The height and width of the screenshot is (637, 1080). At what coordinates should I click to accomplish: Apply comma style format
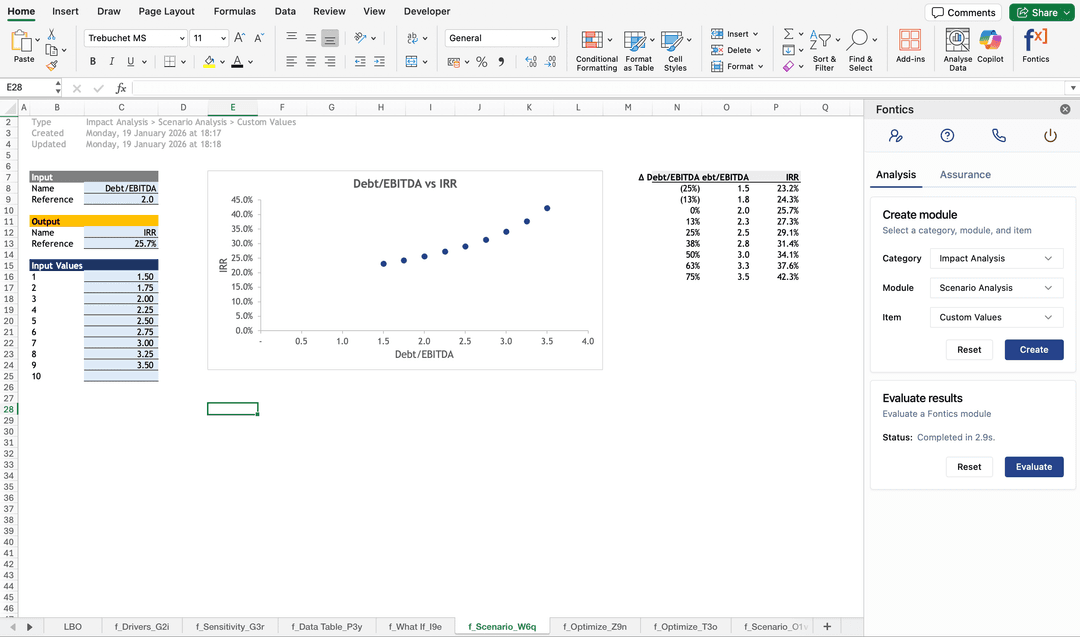pyautogui.click(x=501, y=62)
